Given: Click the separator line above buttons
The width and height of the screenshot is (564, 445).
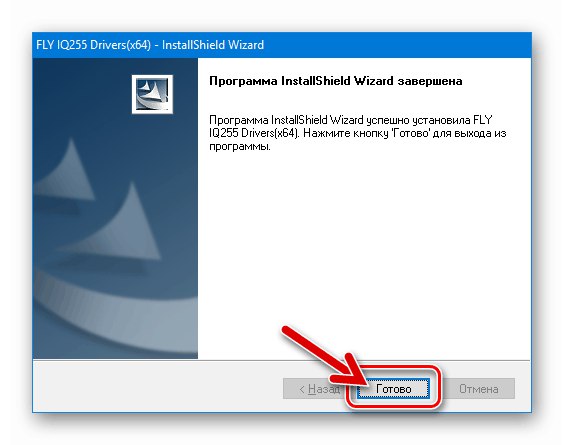Looking at the screenshot, I should tap(281, 360).
